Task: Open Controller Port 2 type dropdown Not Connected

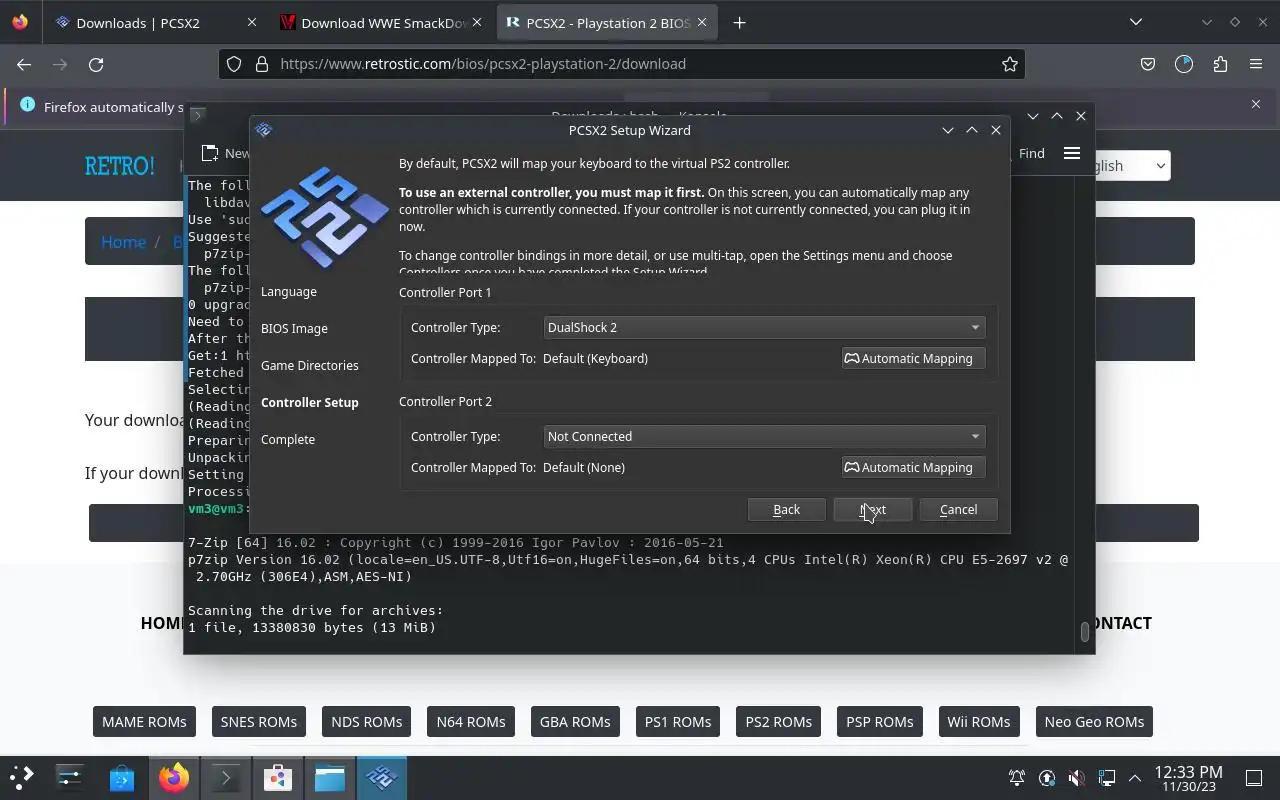Action: pos(764,436)
